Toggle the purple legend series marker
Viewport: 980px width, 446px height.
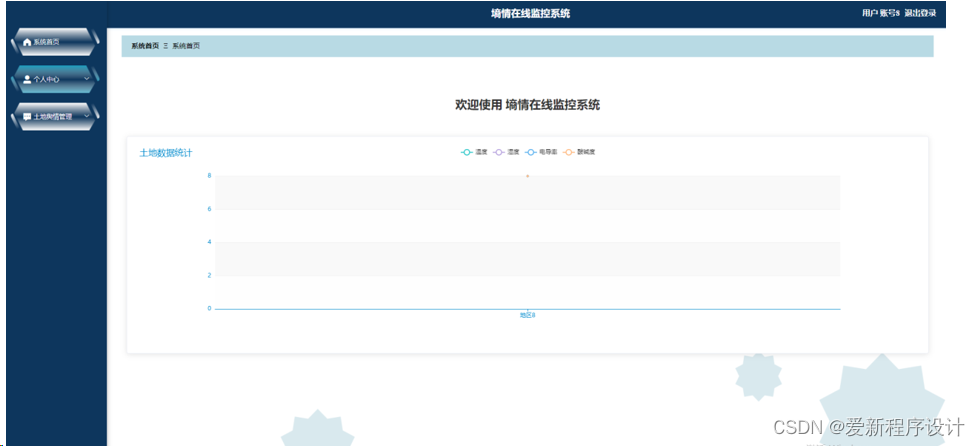(499, 152)
